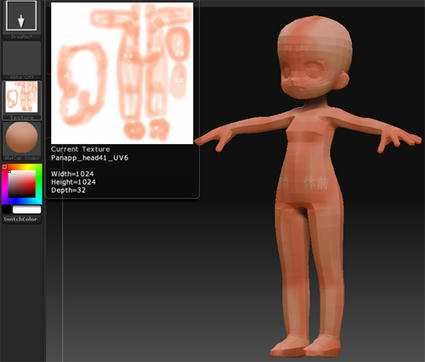Click the character model's torso
Viewport: 425px width, 362px height.
(309, 157)
